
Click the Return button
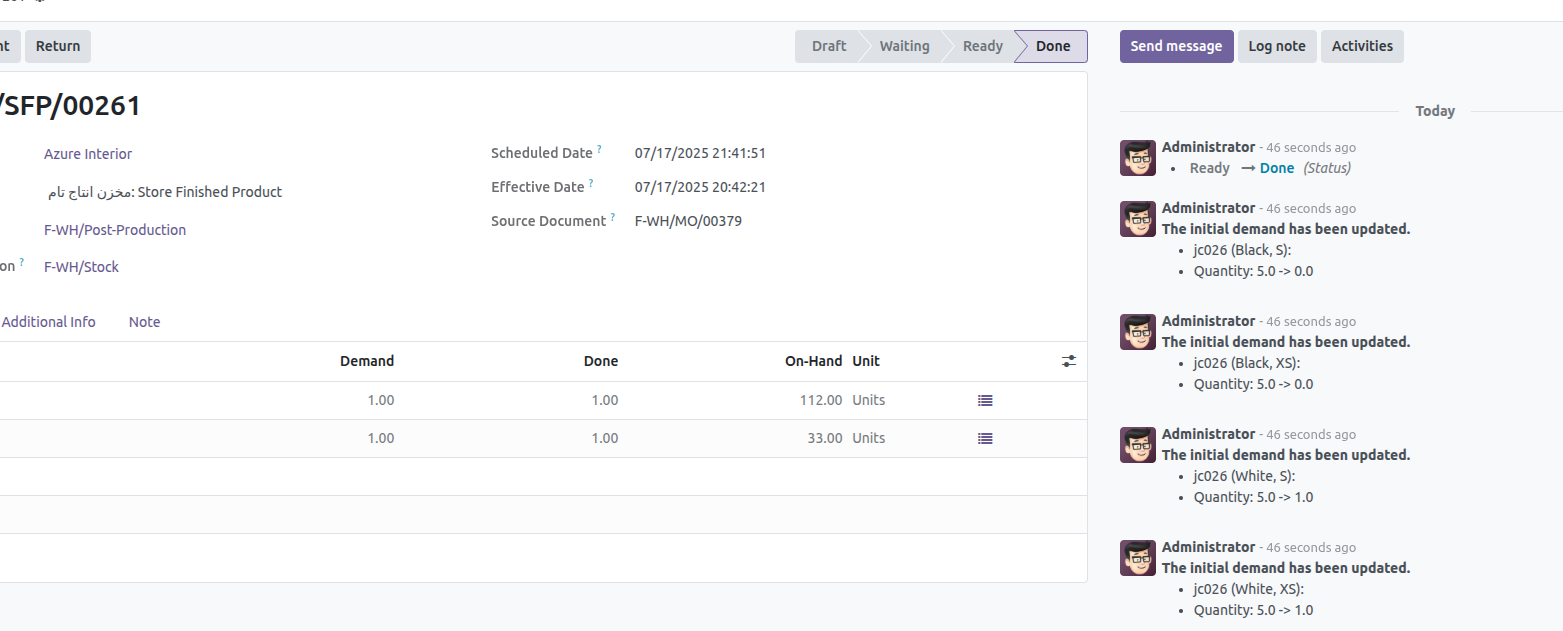pos(58,46)
